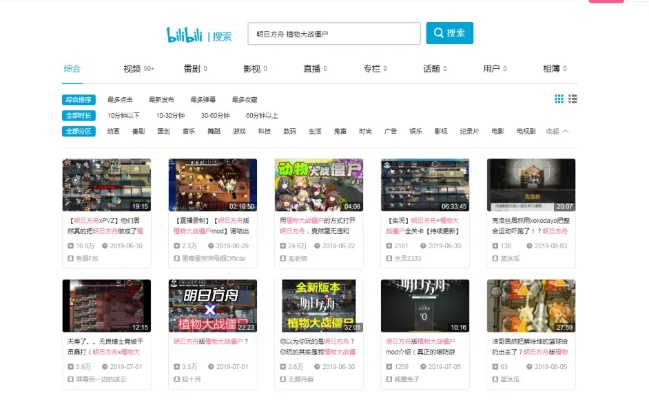This screenshot has width=649, height=400.
Task: Switch to grid view layout icon
Action: 559,99
